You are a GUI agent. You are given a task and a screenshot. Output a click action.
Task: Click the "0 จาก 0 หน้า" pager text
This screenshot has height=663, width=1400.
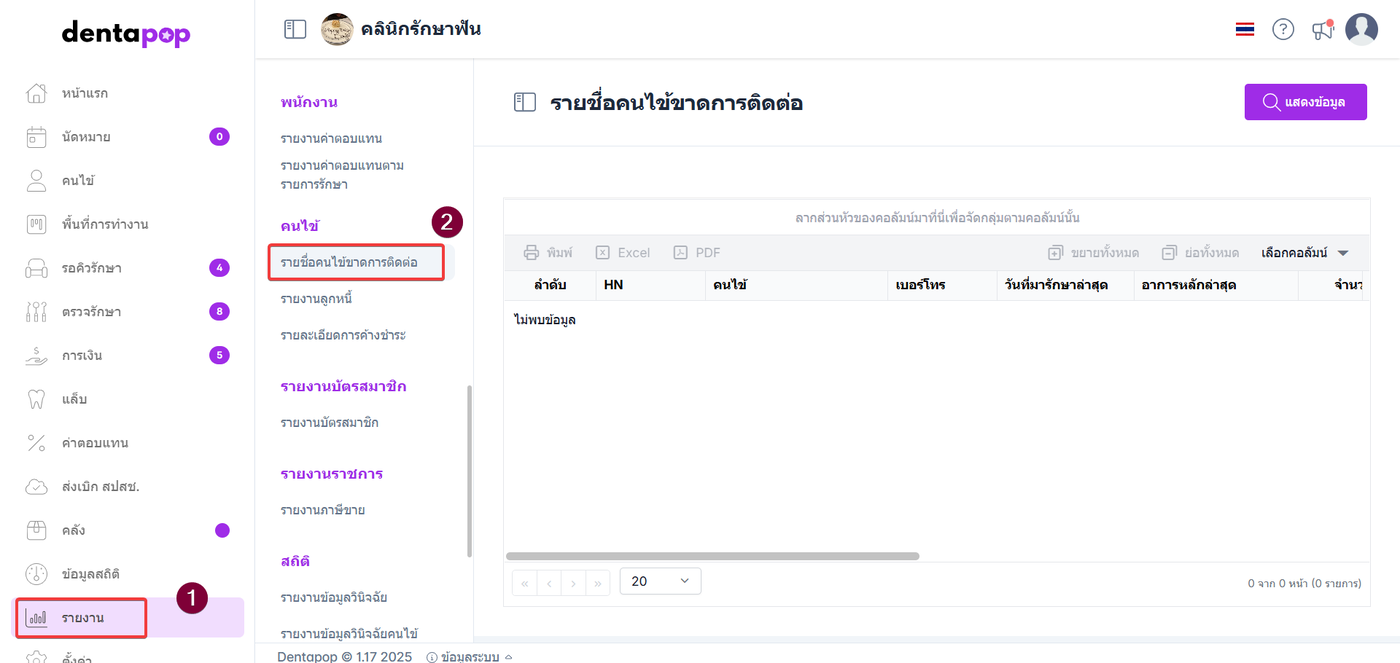pyautogui.click(x=1303, y=583)
